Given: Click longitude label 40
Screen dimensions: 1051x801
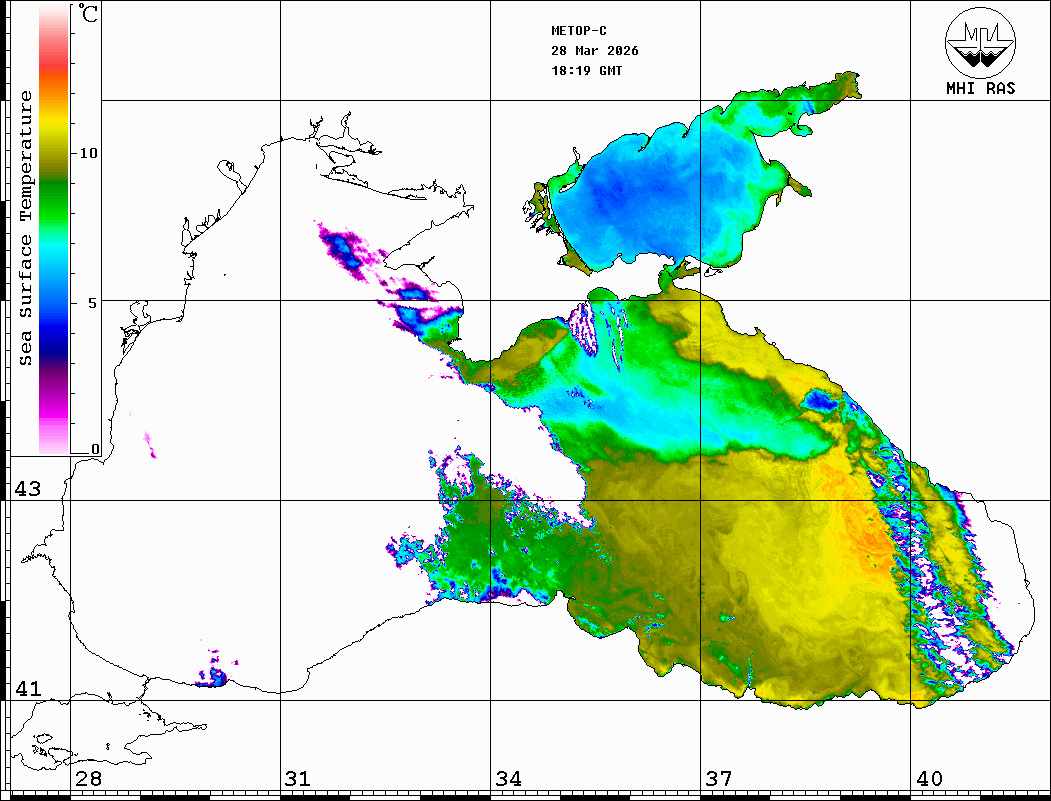Looking at the screenshot, I should (x=929, y=779).
